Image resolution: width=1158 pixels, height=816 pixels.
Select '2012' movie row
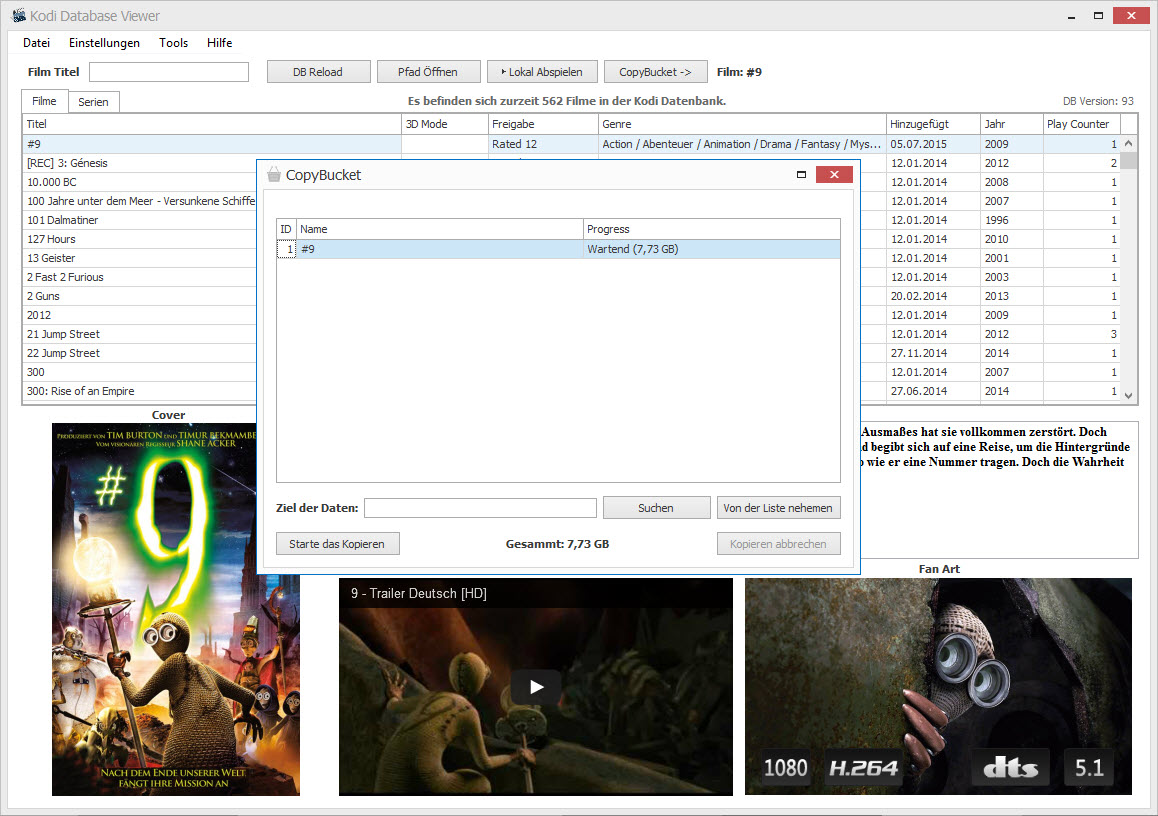point(140,315)
